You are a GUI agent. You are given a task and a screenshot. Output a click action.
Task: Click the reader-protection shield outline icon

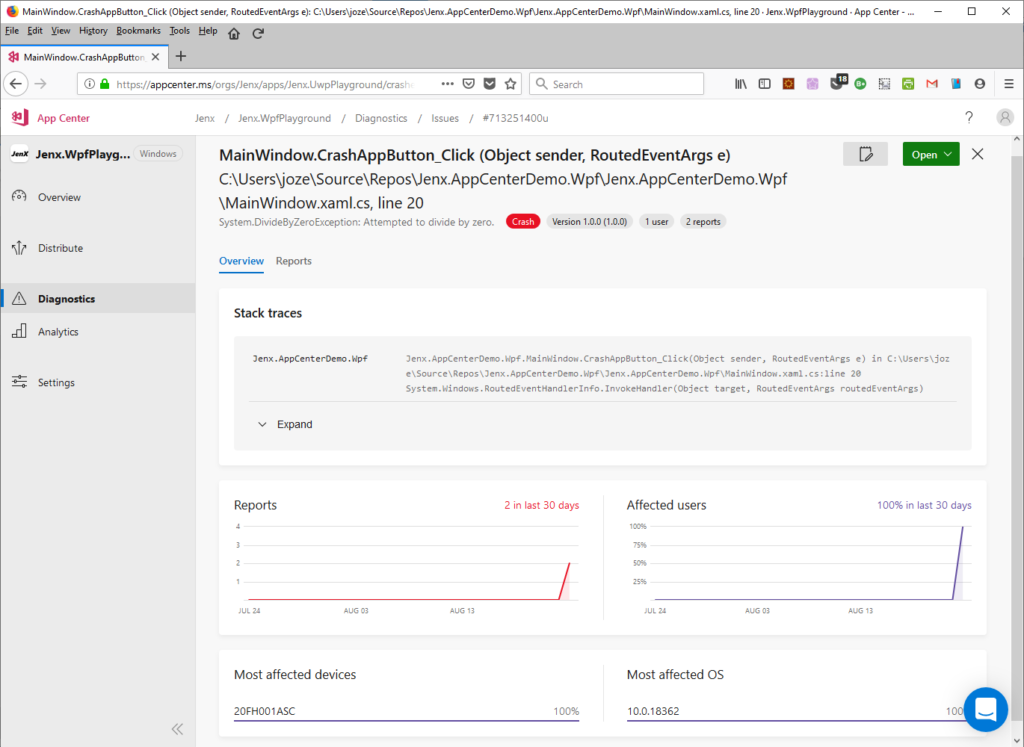(x=468, y=84)
